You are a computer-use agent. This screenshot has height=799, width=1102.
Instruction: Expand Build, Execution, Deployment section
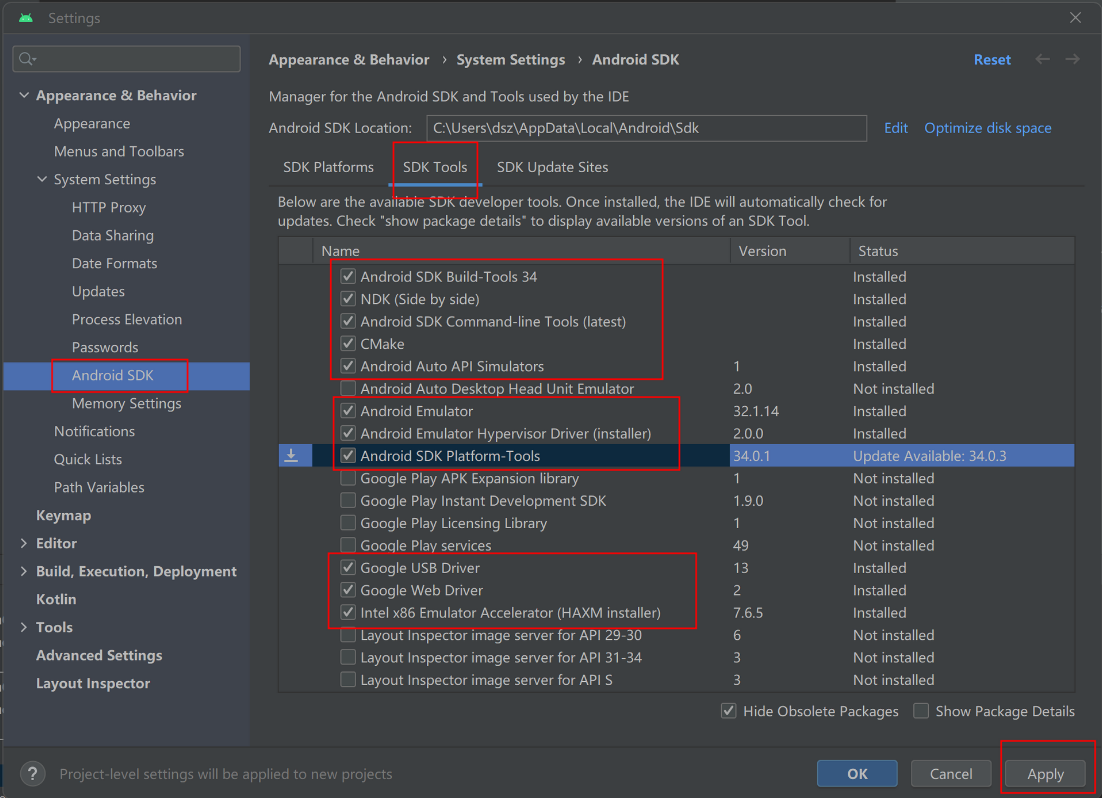click(24, 571)
